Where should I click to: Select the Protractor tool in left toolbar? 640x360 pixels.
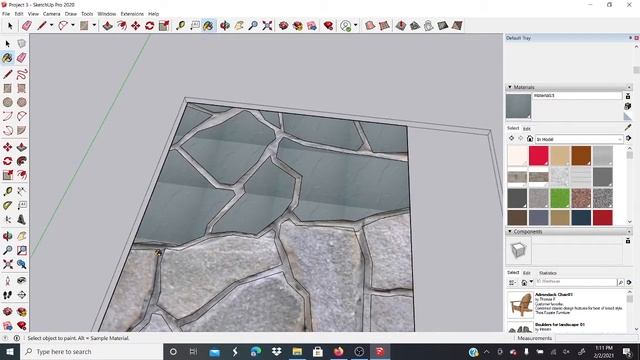[7, 205]
